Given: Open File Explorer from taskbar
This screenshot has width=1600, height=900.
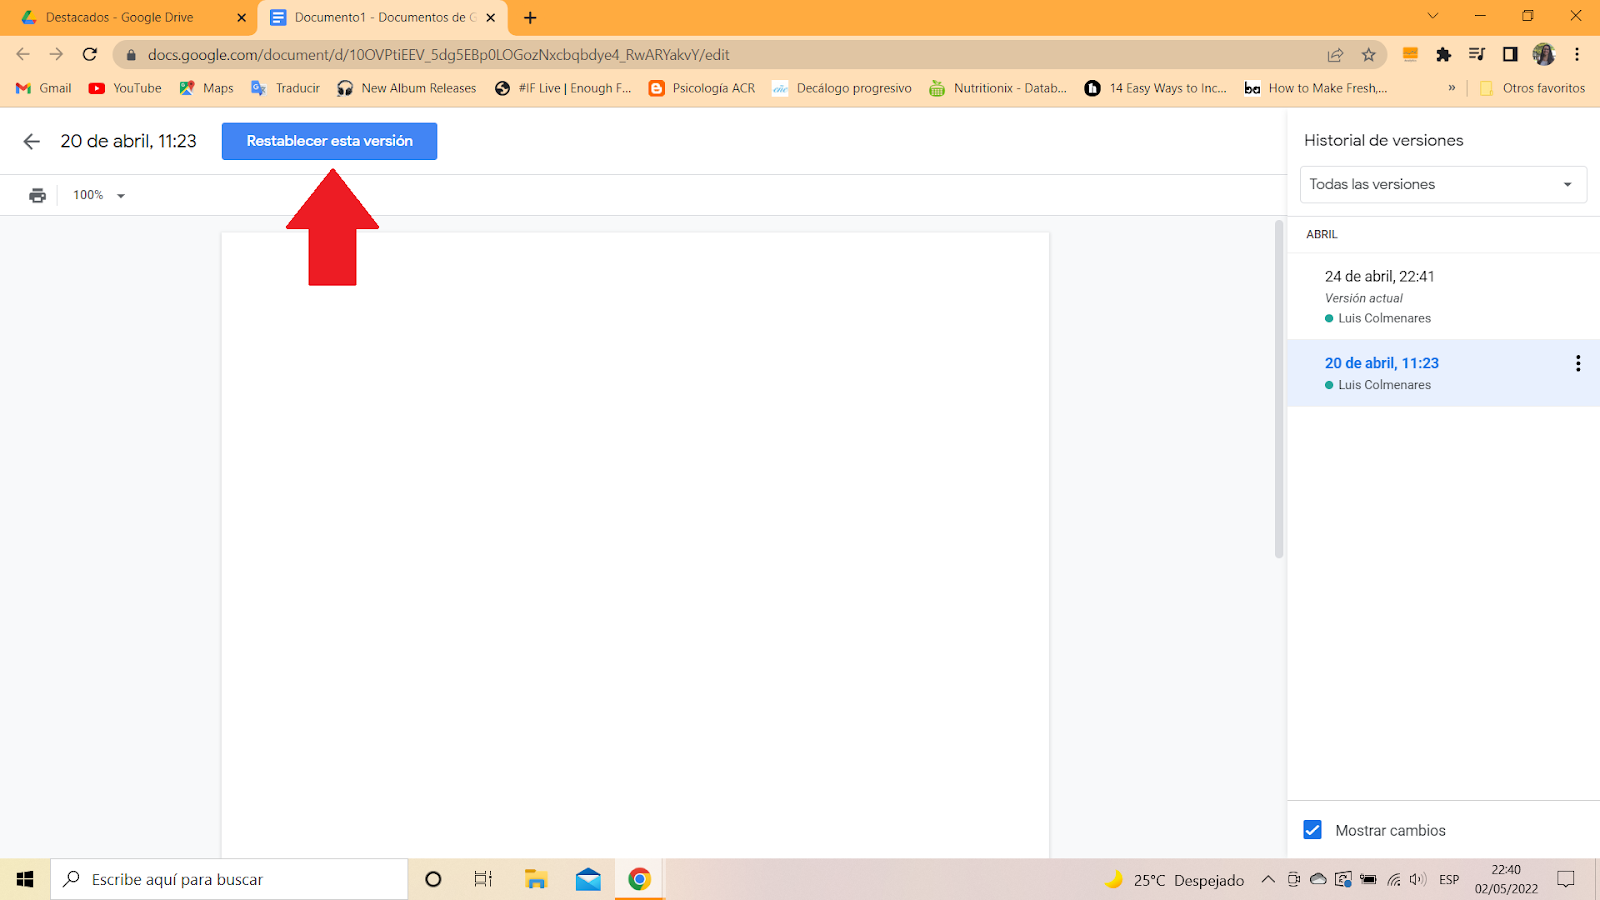Looking at the screenshot, I should [x=536, y=879].
